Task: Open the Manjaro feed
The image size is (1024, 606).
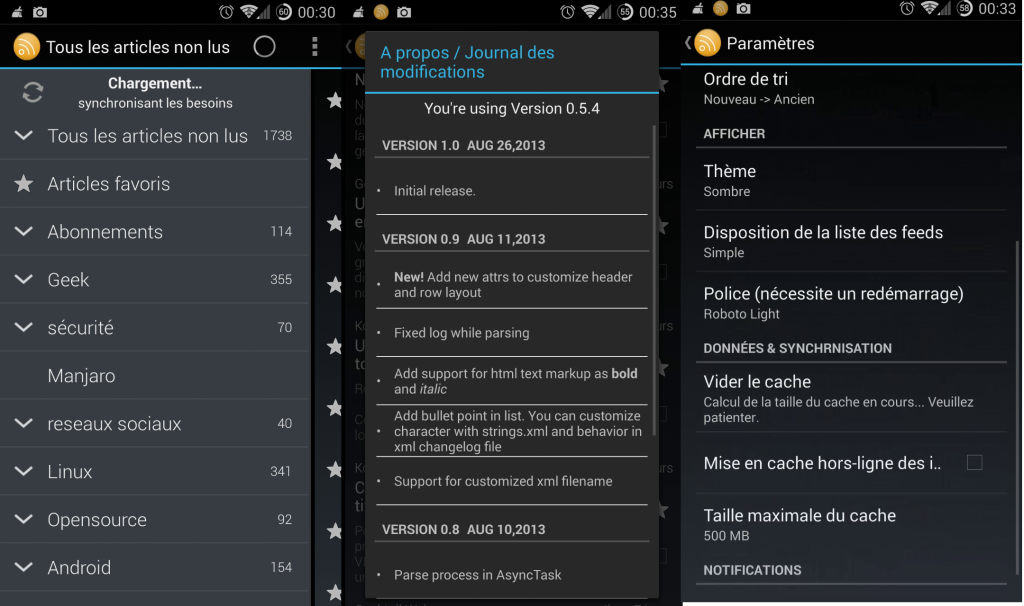Action: click(81, 376)
